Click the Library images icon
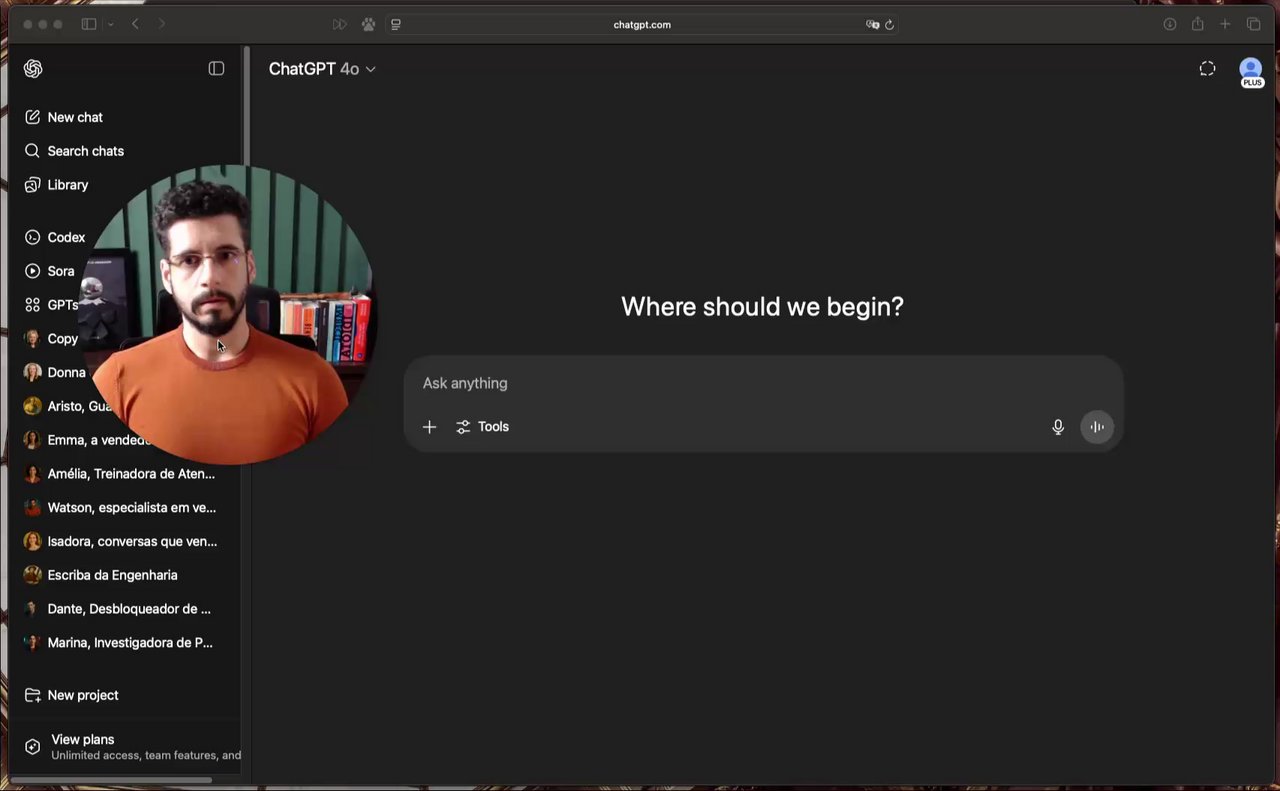Image resolution: width=1280 pixels, height=791 pixels. [33, 185]
